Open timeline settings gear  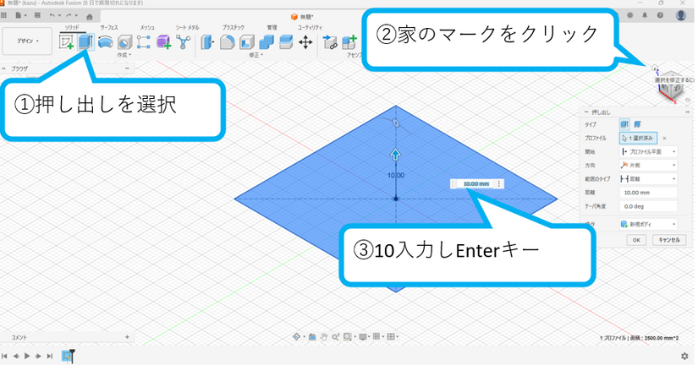click(x=685, y=356)
